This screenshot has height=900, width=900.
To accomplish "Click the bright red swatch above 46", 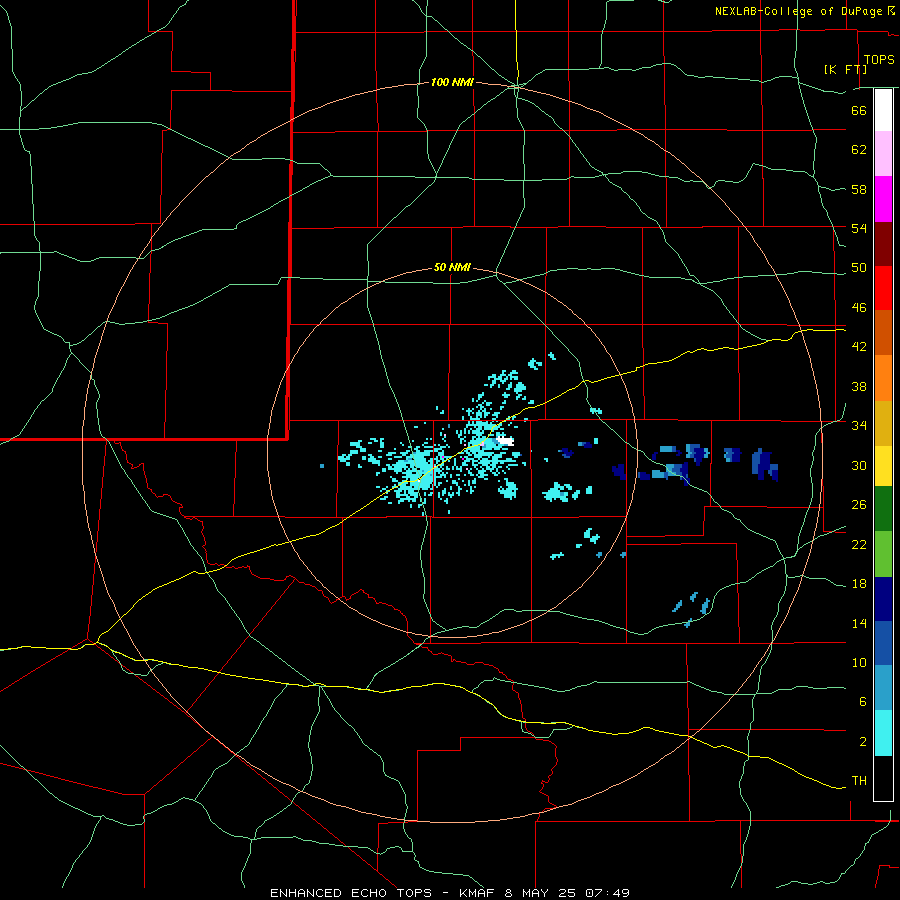I will coord(883,288).
